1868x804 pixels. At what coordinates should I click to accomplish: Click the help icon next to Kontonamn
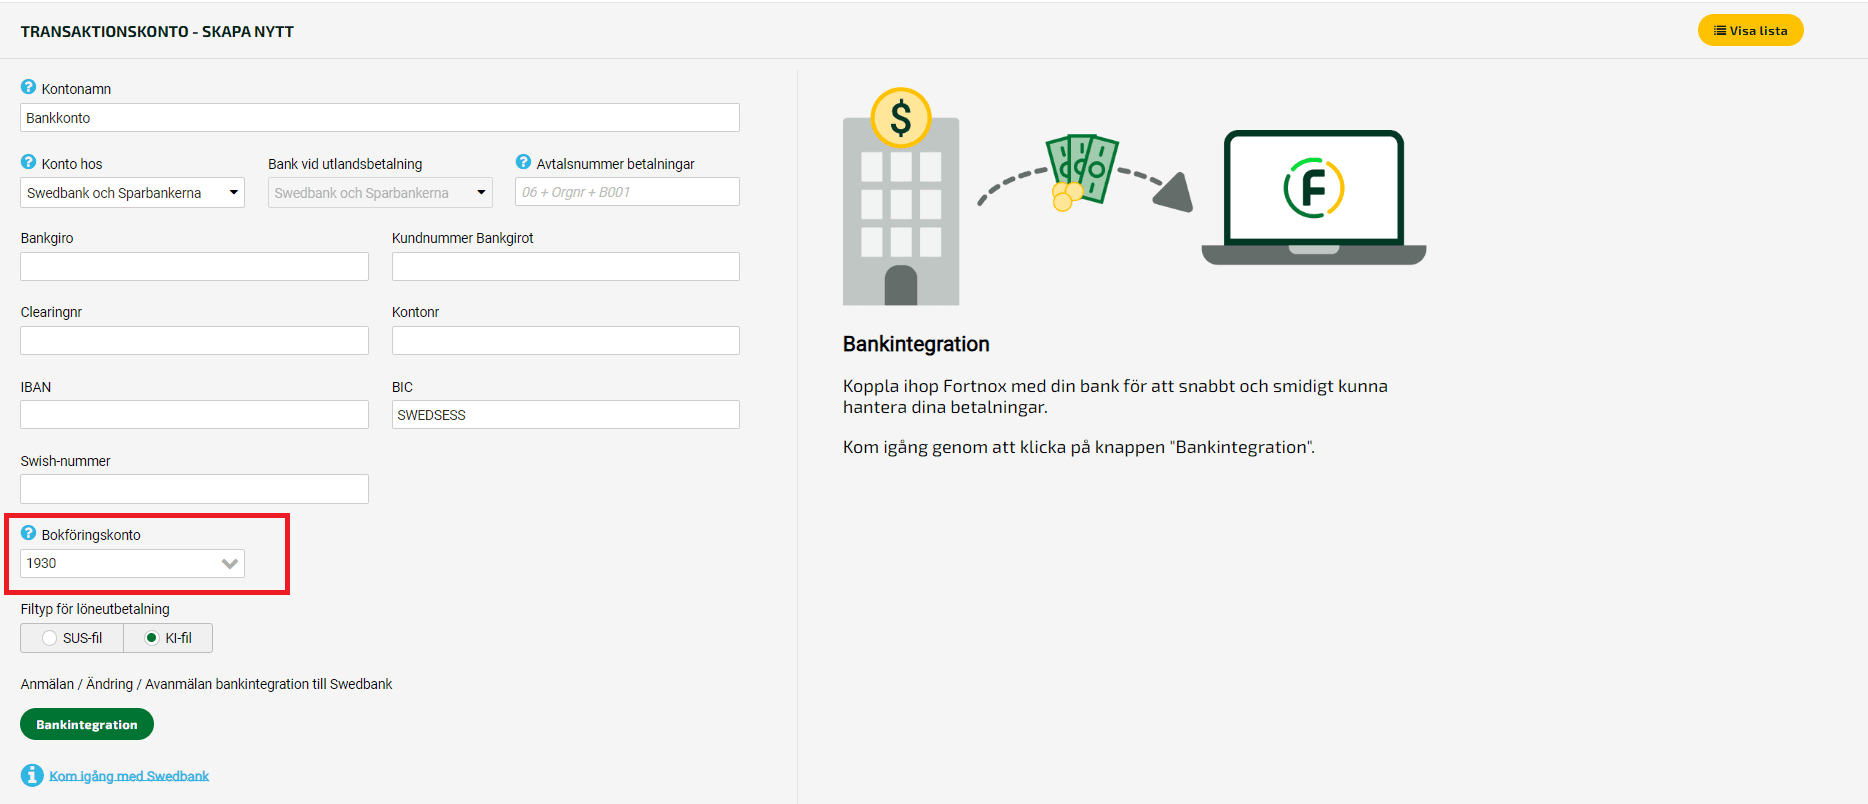(28, 87)
